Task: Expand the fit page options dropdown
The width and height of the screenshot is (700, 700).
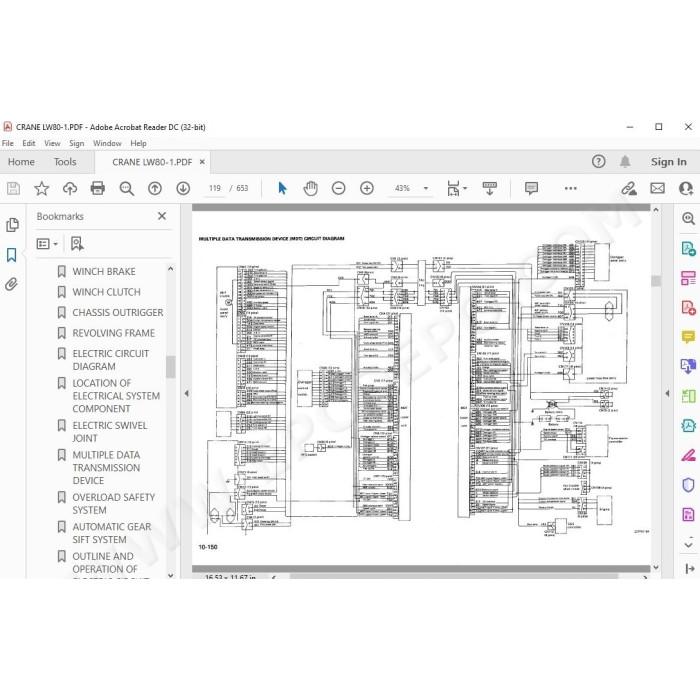Action: (465, 188)
